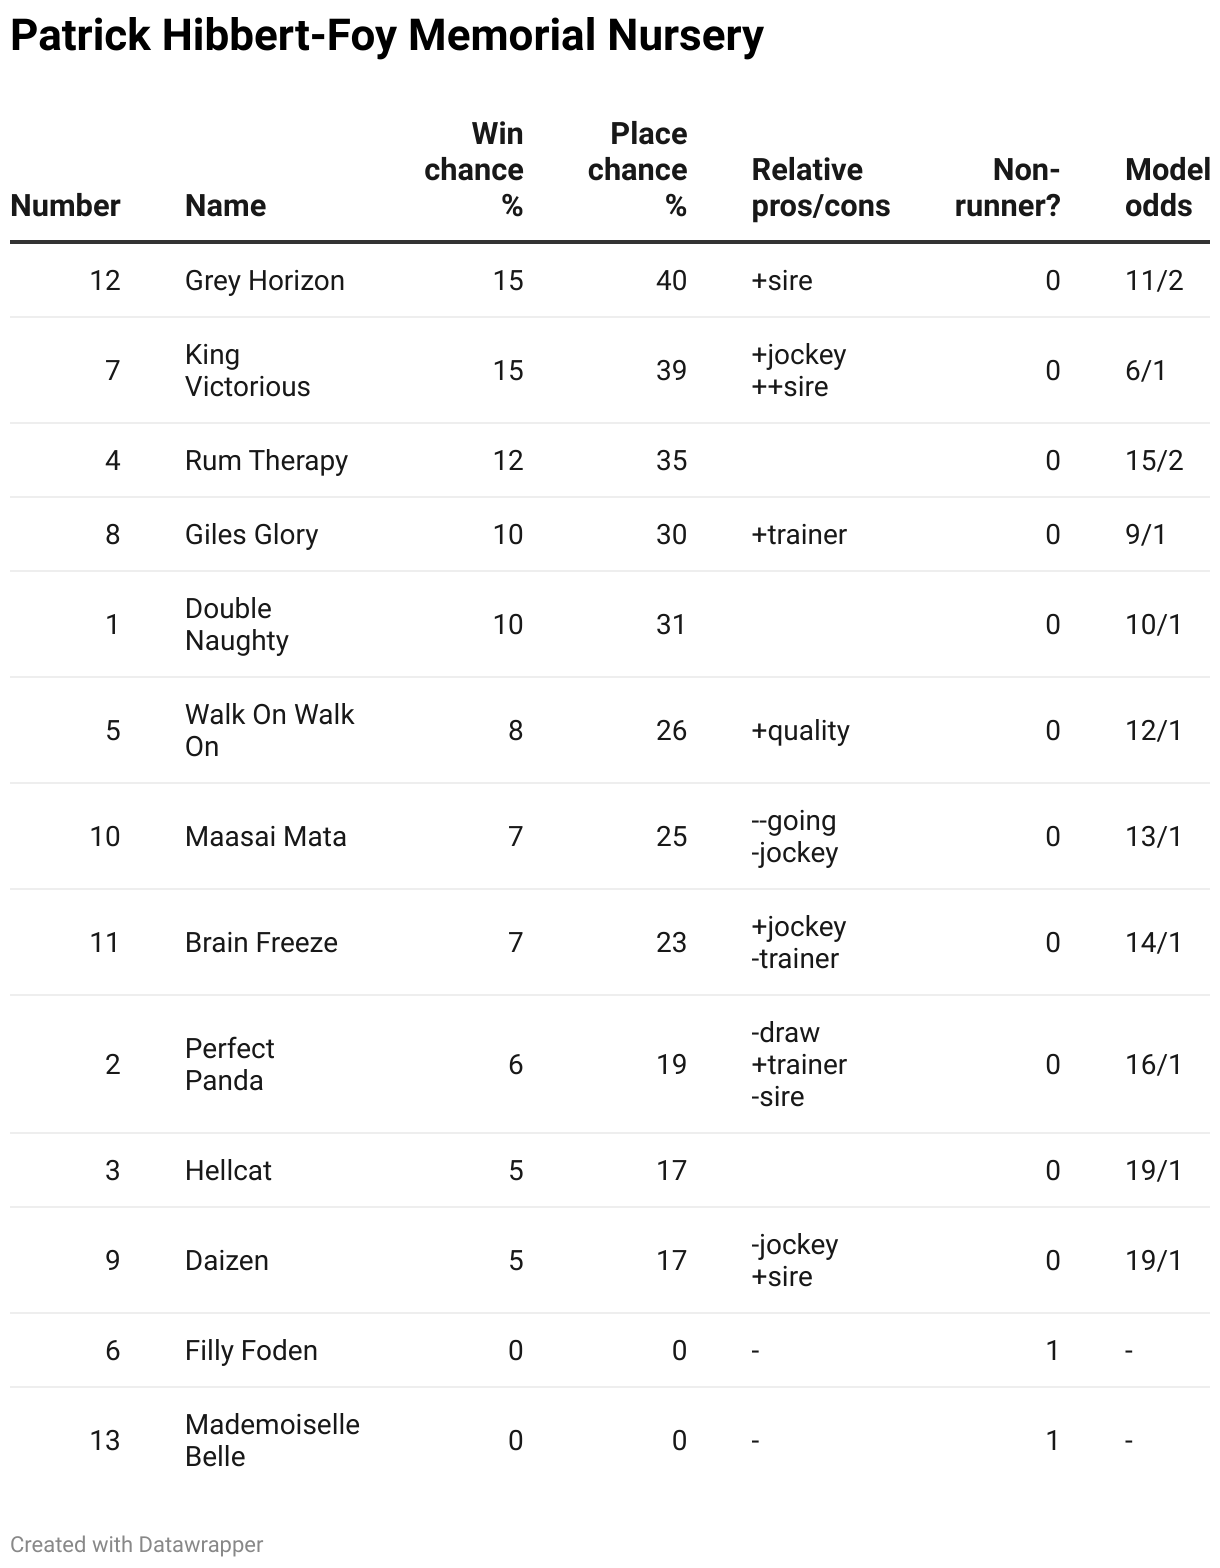Select the Grey Horizon name cell
Viewport: 1220px width, 1568px height.
(265, 280)
